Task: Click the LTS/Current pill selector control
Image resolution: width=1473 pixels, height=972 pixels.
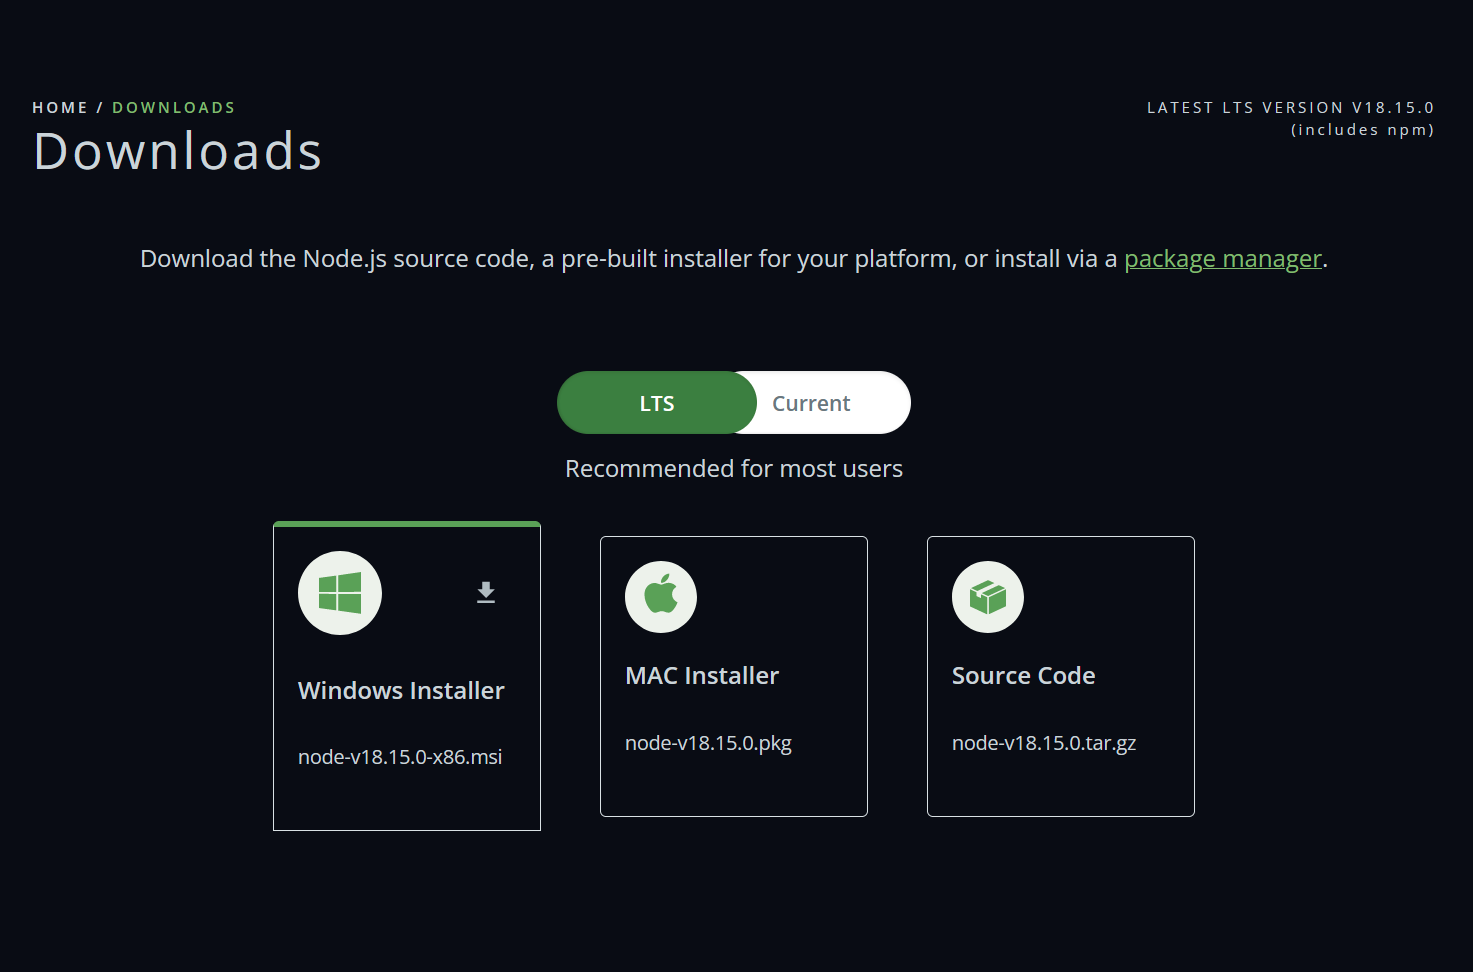Action: tap(733, 402)
